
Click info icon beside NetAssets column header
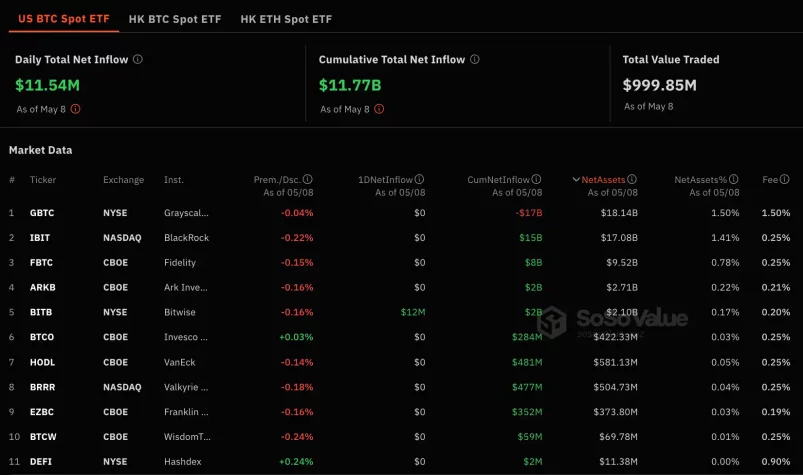tap(633, 180)
